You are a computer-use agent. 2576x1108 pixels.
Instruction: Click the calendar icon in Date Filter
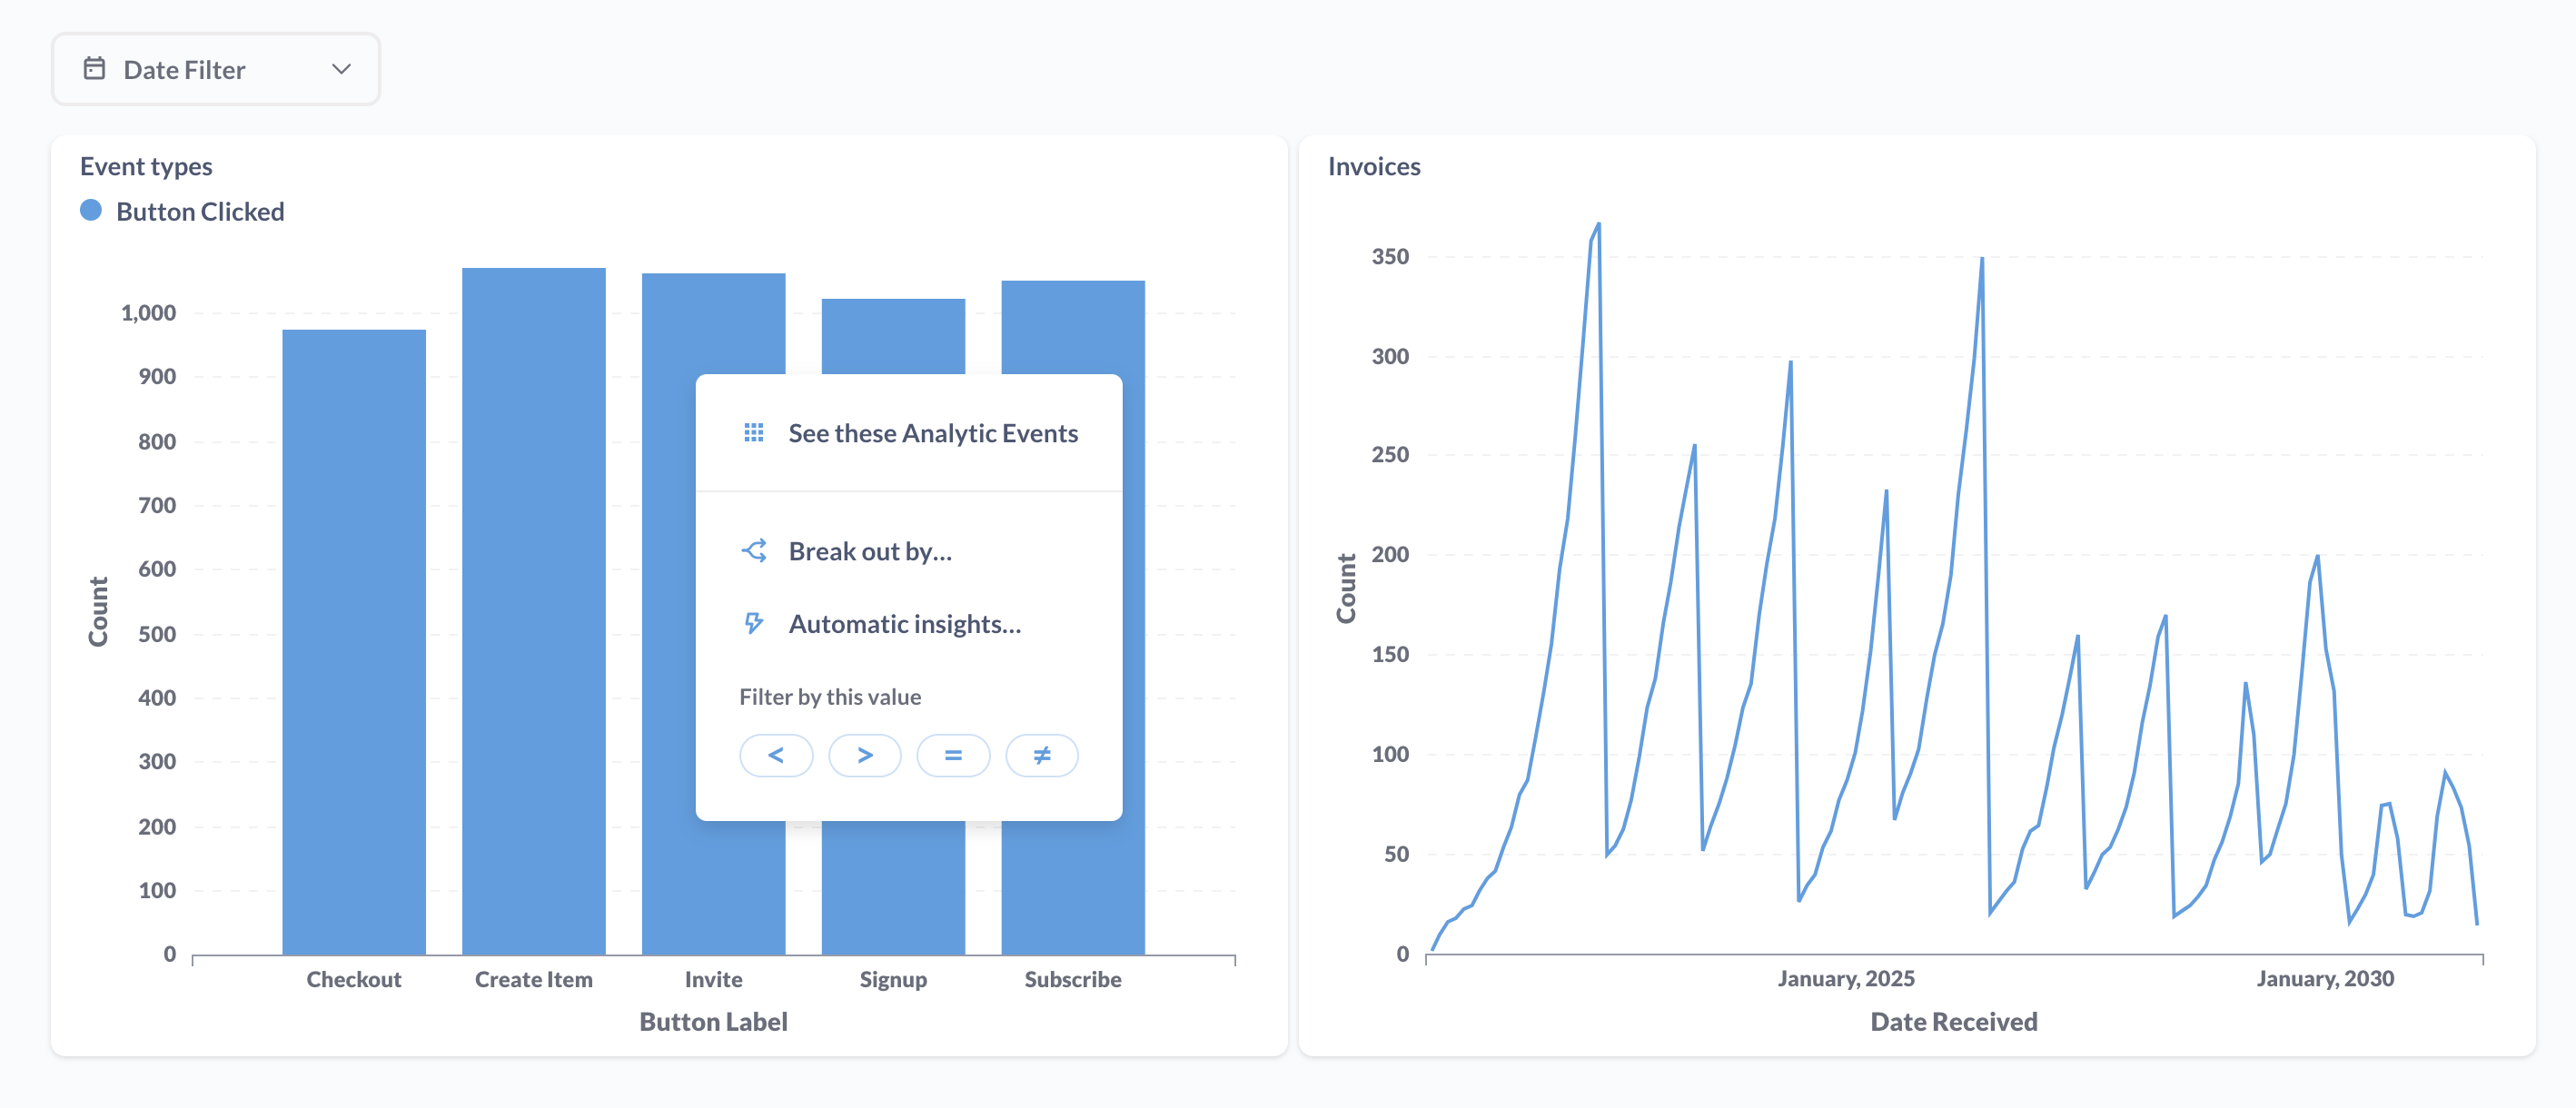click(x=95, y=67)
